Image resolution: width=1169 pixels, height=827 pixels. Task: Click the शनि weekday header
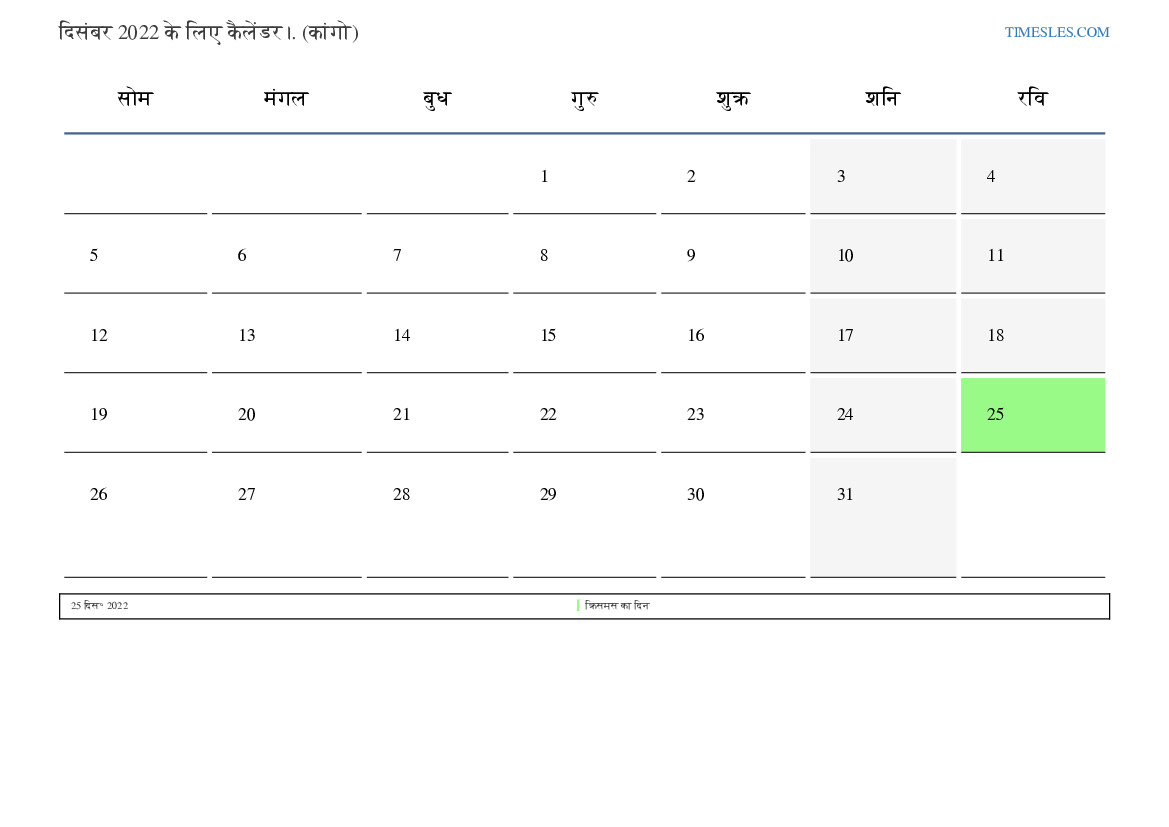coord(882,99)
